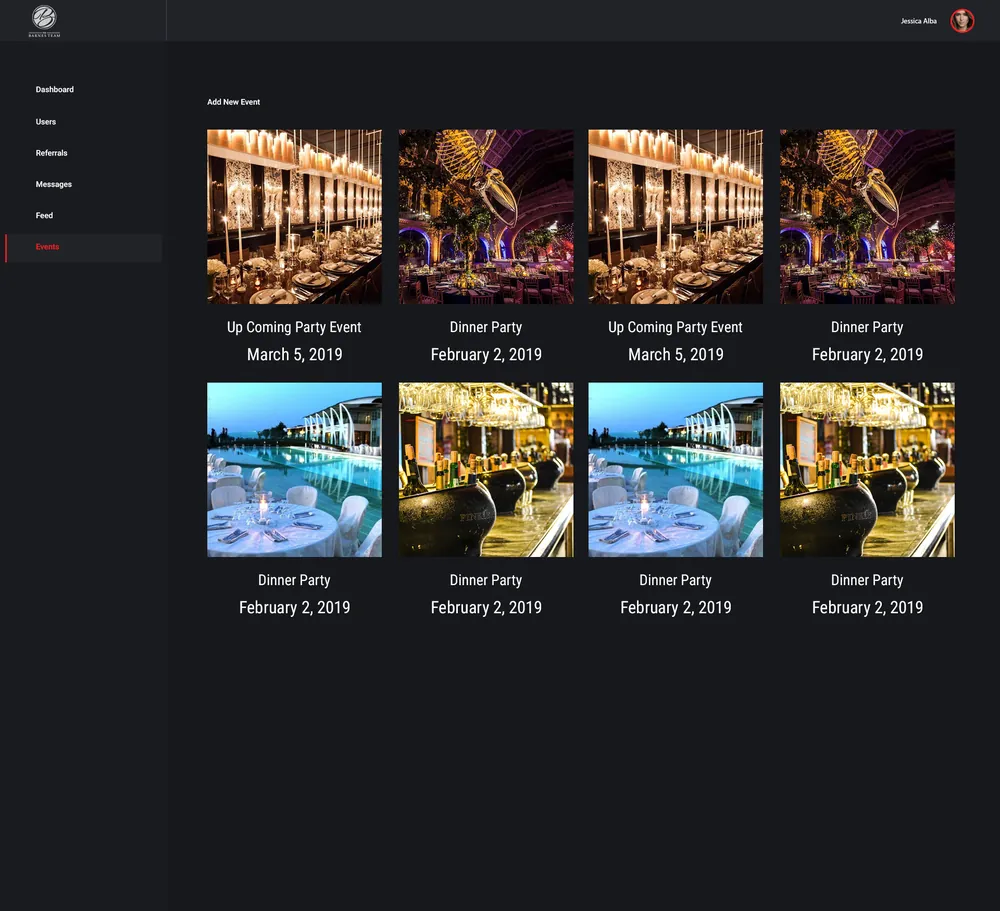Open the leftmost golden skeleton hall photo
The height and width of the screenshot is (911, 1000).
click(x=486, y=216)
